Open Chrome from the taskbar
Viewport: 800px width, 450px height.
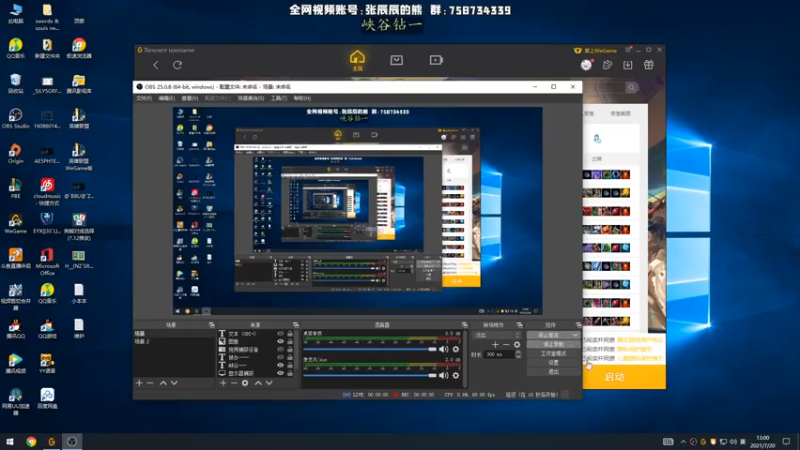[31, 441]
